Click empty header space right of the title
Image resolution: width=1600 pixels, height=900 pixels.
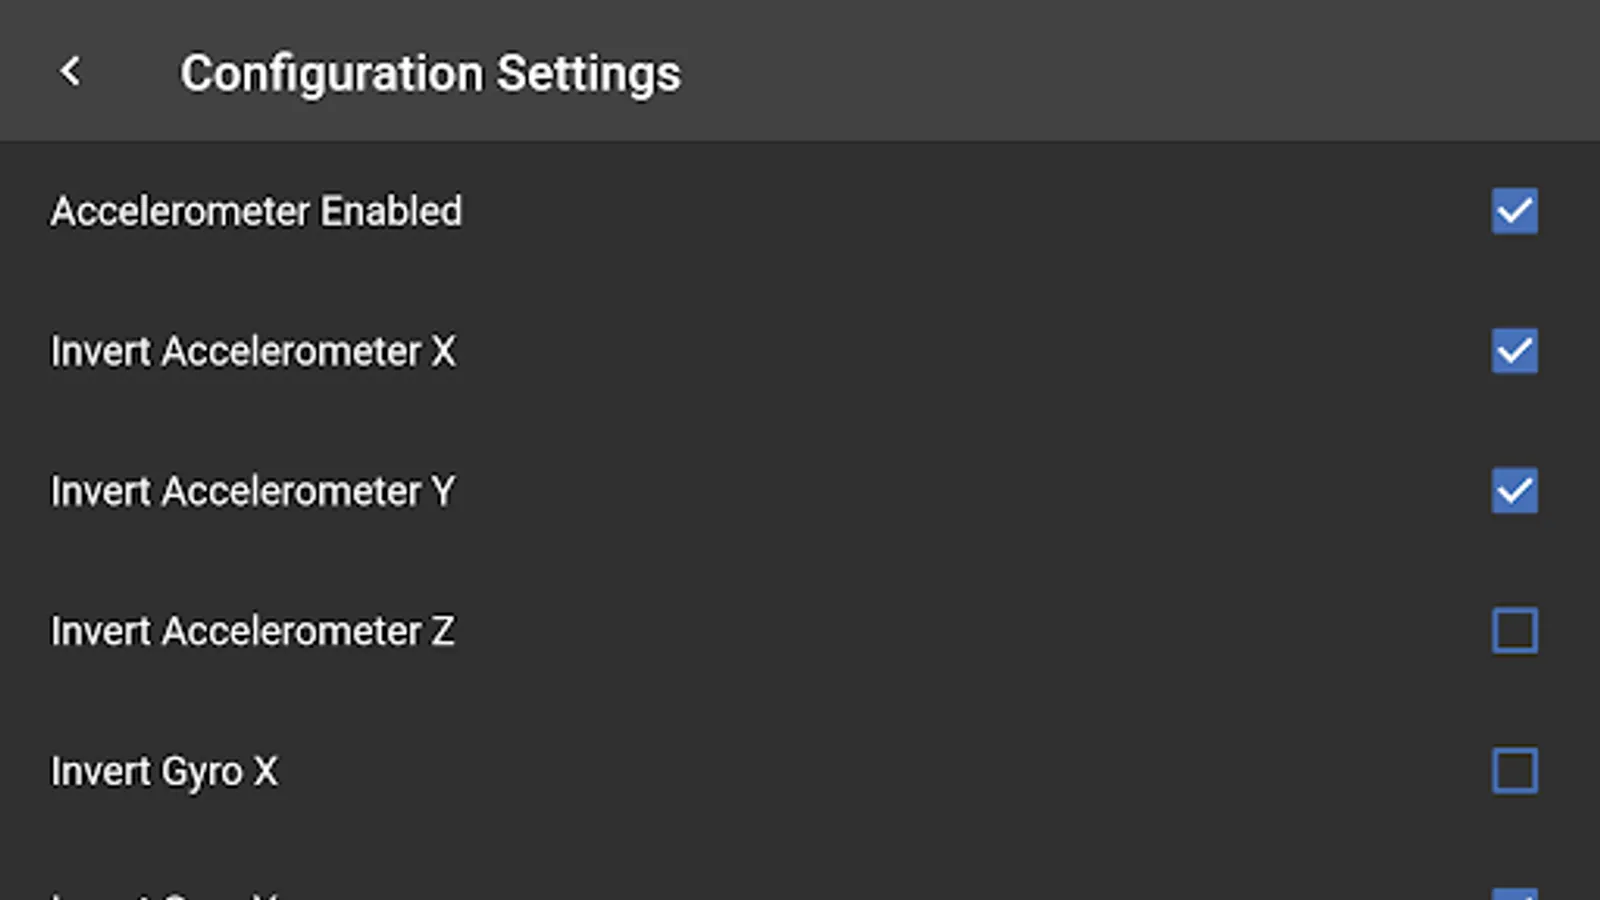pyautogui.click(x=1100, y=71)
